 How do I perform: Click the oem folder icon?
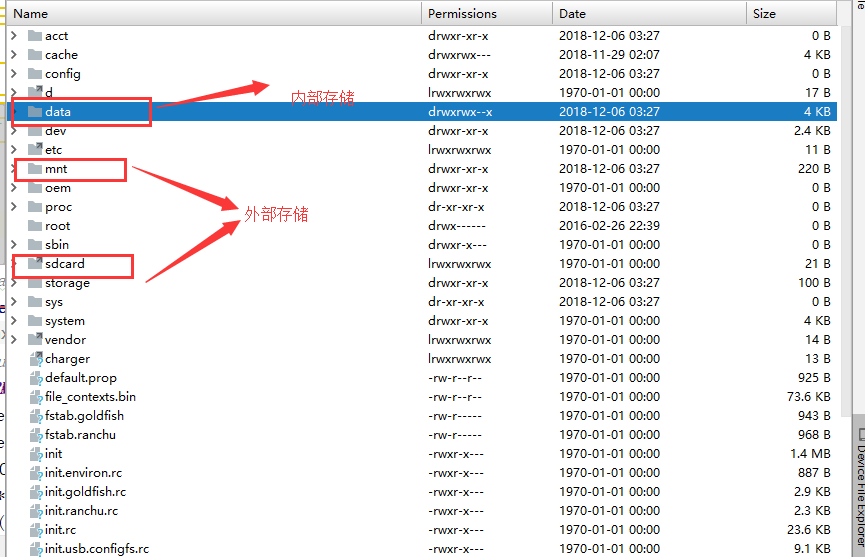point(35,188)
